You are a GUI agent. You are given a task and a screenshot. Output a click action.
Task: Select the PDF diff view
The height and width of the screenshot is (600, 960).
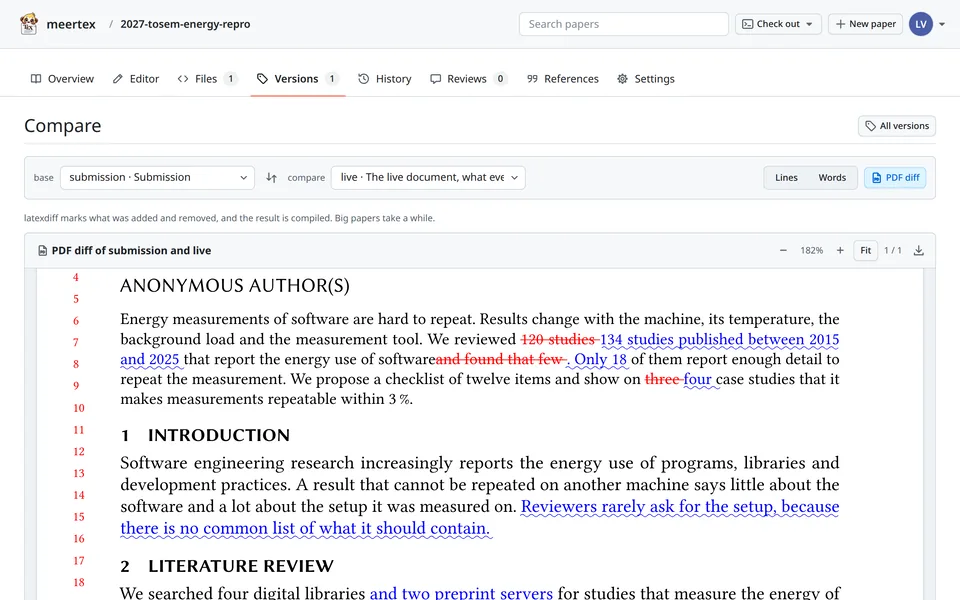pyautogui.click(x=895, y=178)
